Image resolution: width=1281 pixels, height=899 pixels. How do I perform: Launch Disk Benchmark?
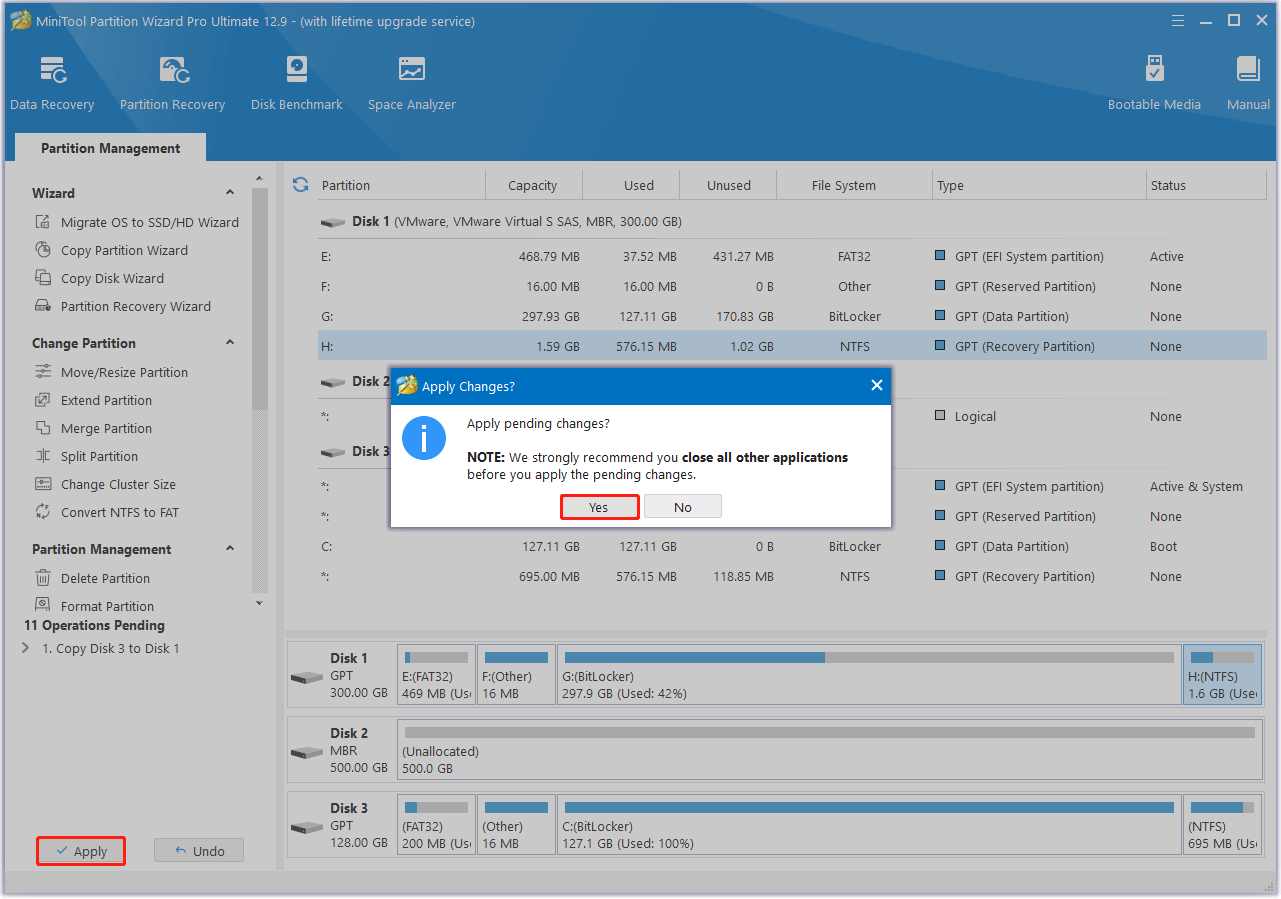click(297, 83)
